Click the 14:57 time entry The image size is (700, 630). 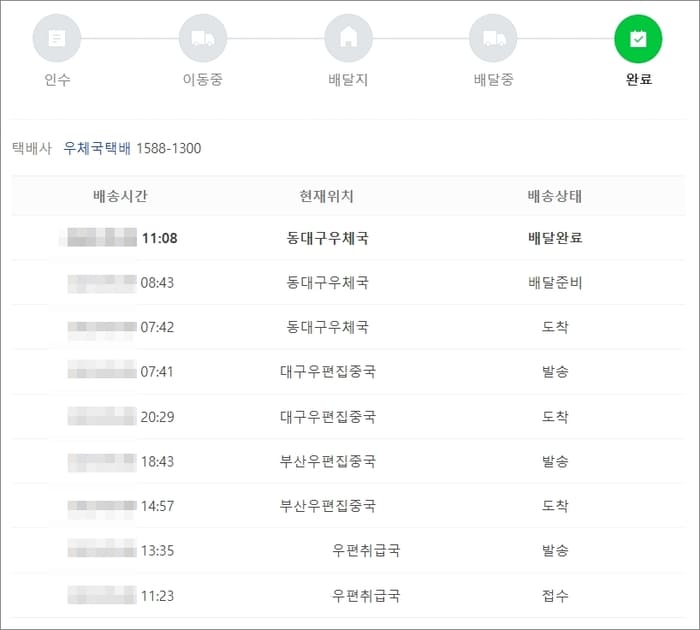157,506
